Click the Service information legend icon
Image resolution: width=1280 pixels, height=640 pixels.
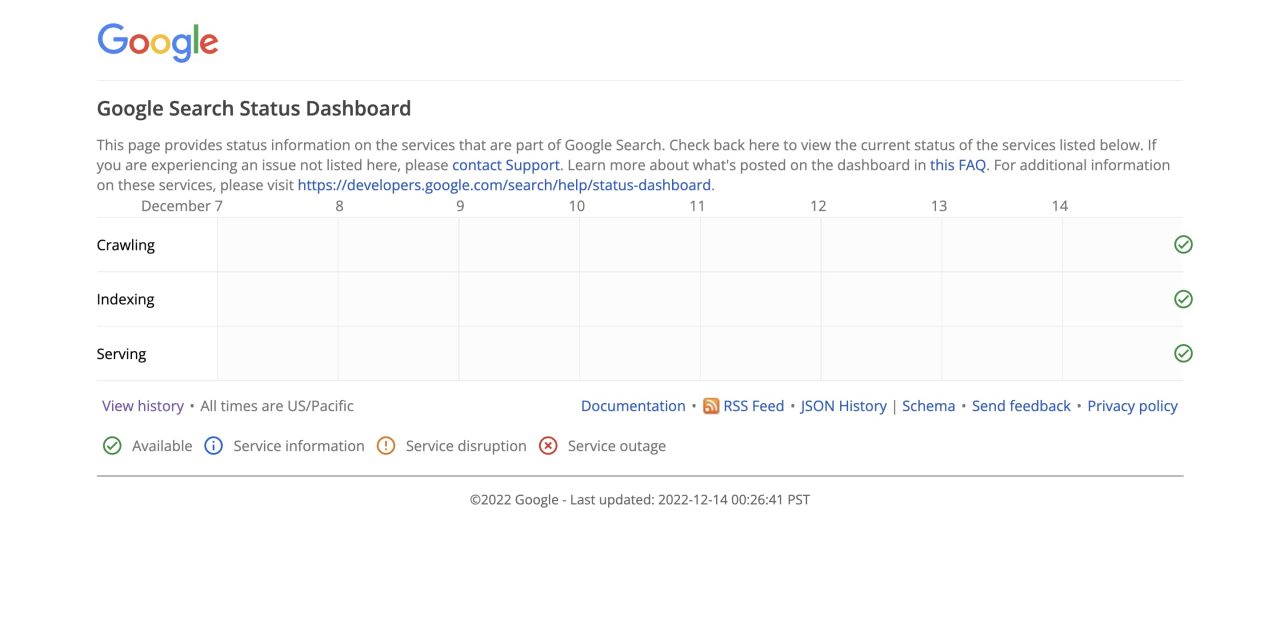coord(213,445)
